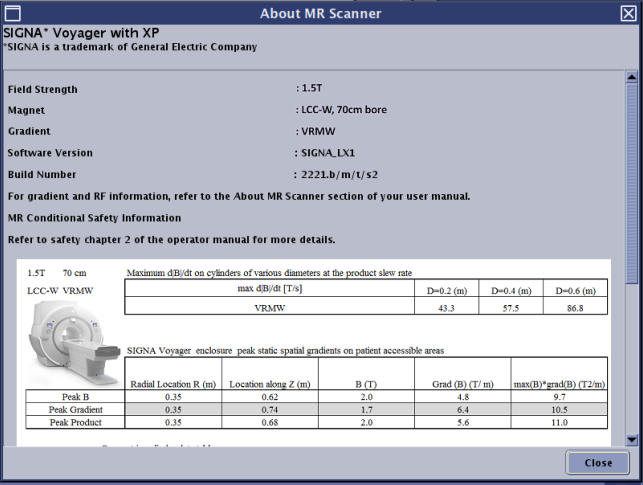The image size is (643, 485).
Task: Click the scrollbar up arrow
Action: pos(631,77)
